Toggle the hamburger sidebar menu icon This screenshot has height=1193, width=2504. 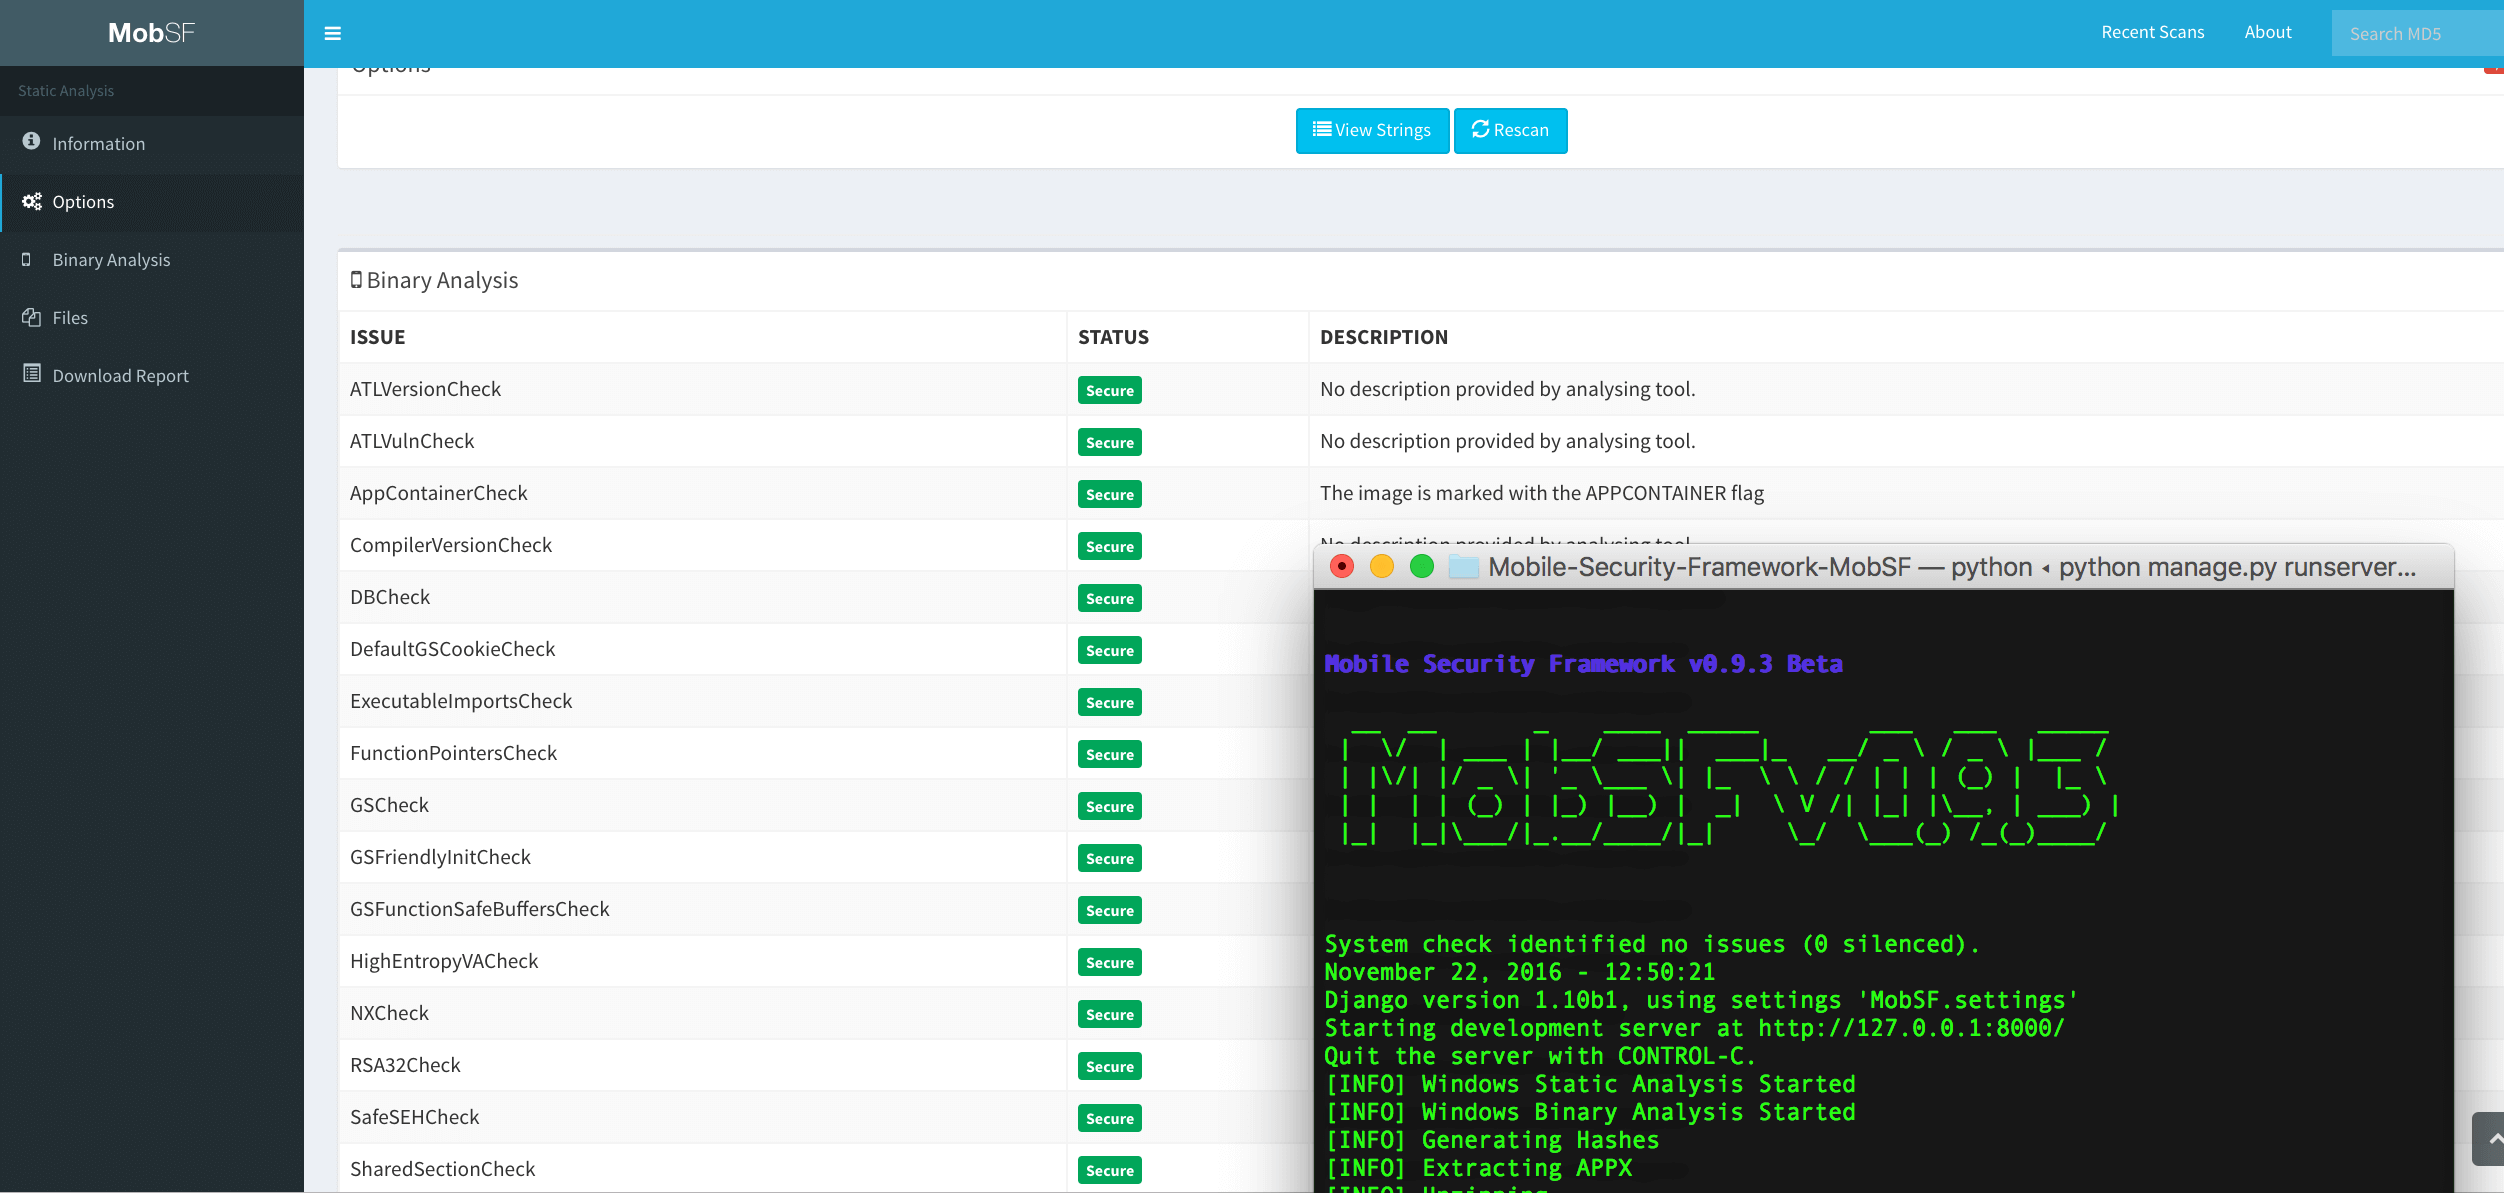pos(333,33)
